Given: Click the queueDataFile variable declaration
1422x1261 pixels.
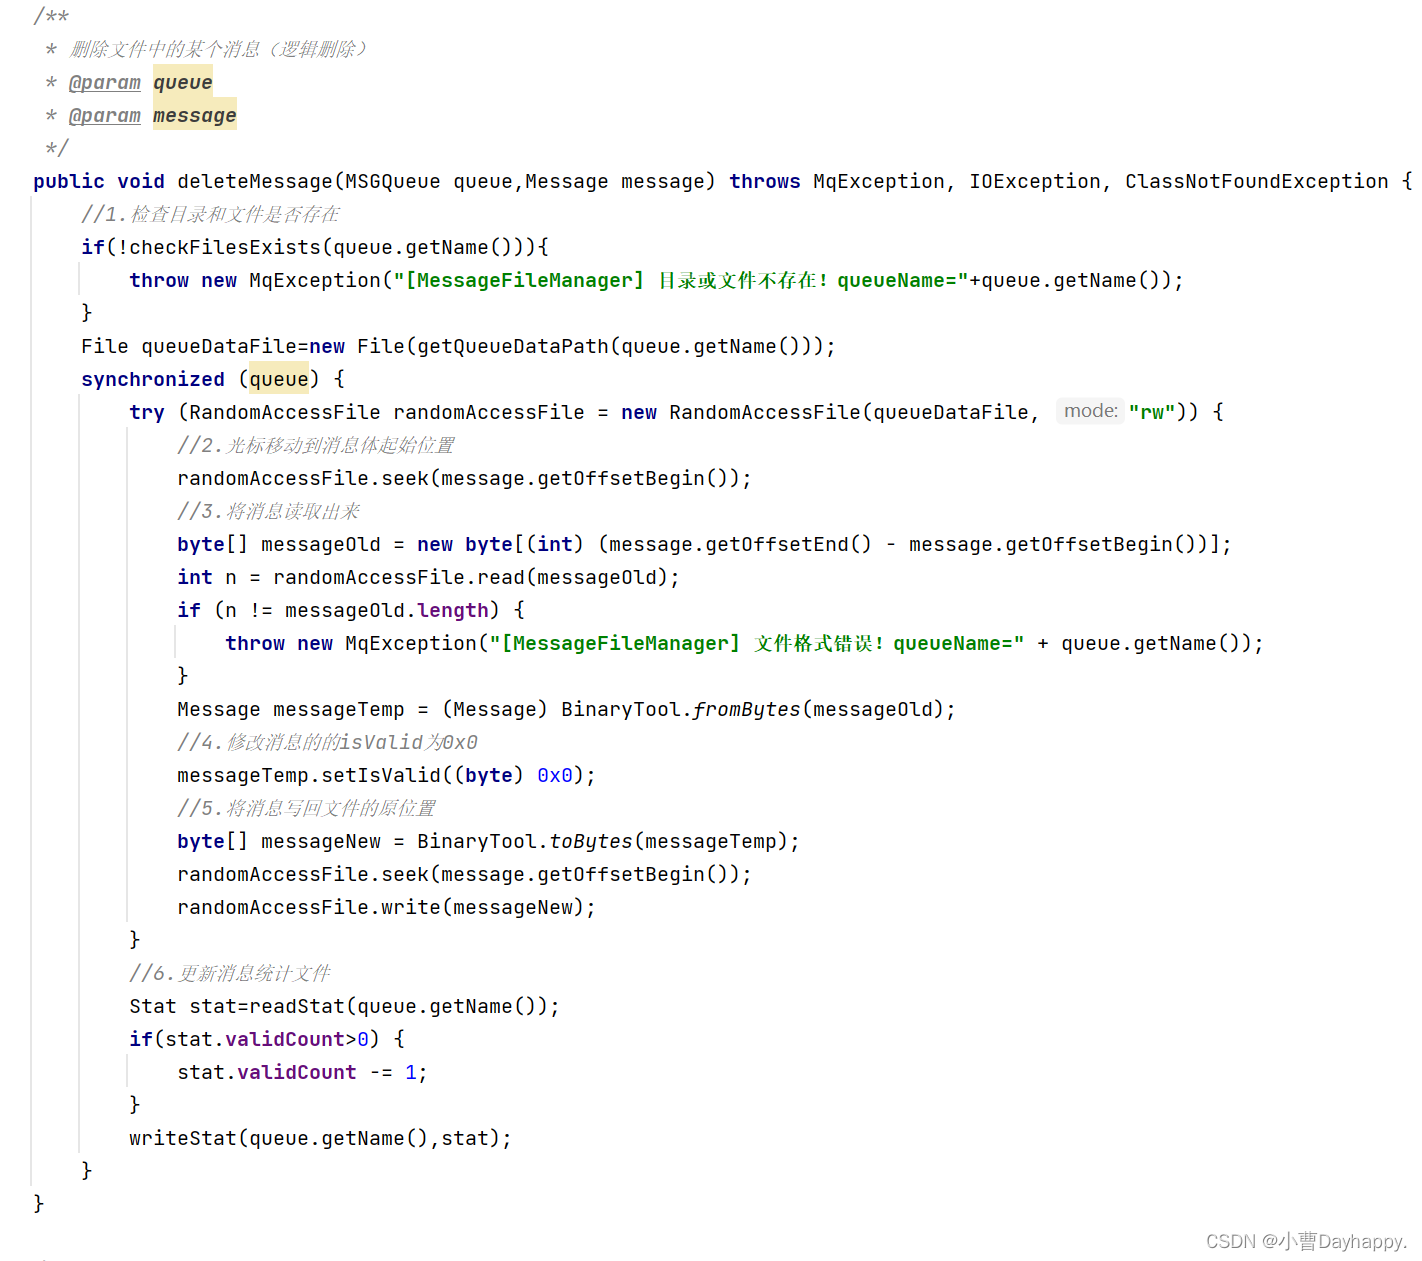Looking at the screenshot, I should click(x=219, y=346).
